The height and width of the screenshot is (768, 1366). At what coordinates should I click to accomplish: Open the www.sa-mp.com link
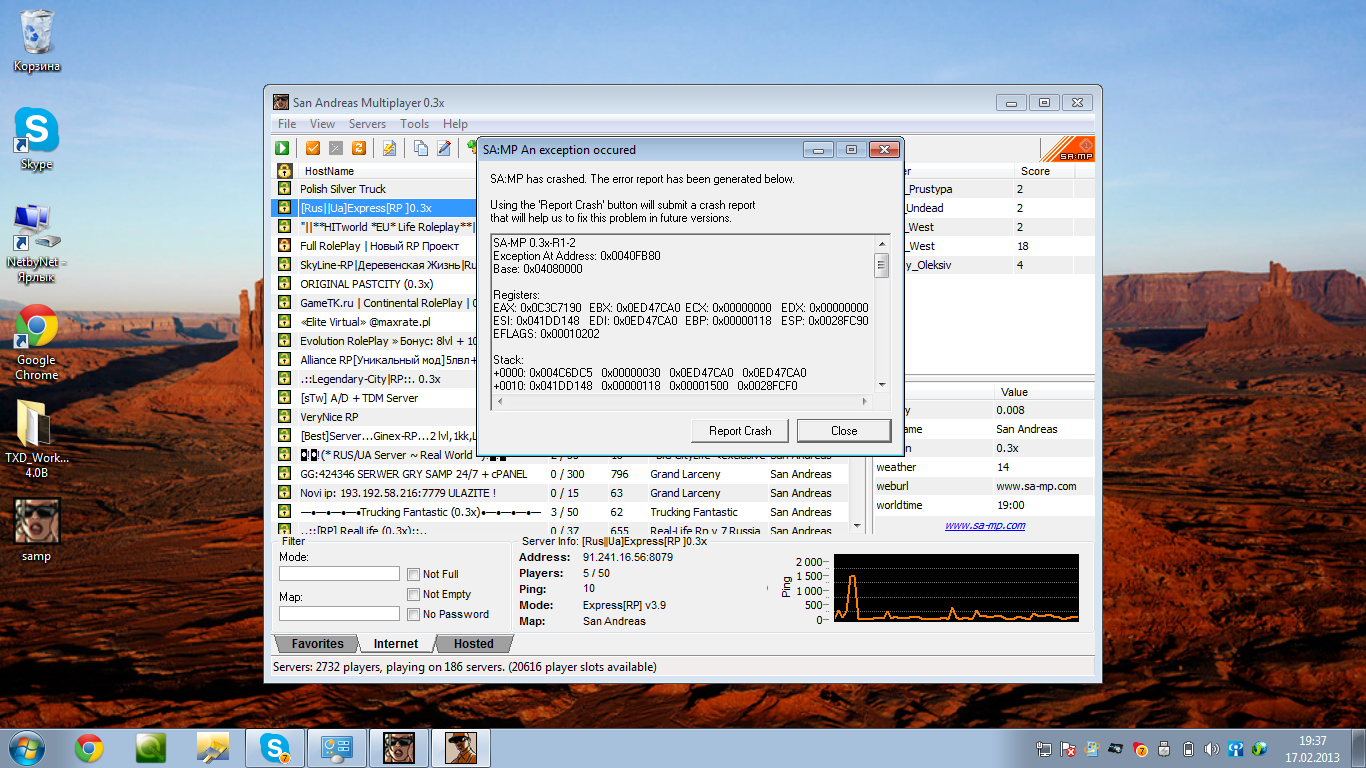tap(984, 525)
